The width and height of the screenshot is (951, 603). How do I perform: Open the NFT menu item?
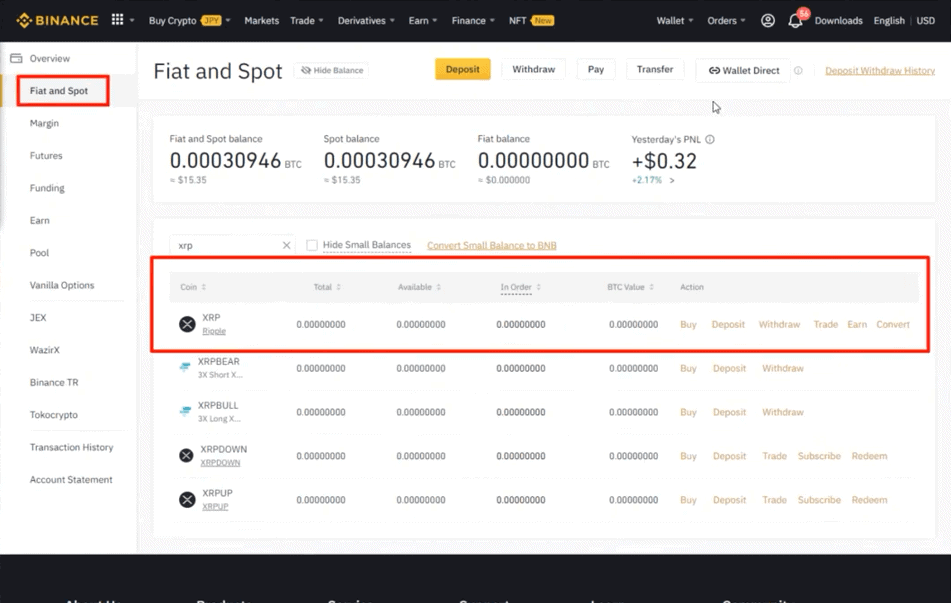click(x=531, y=21)
